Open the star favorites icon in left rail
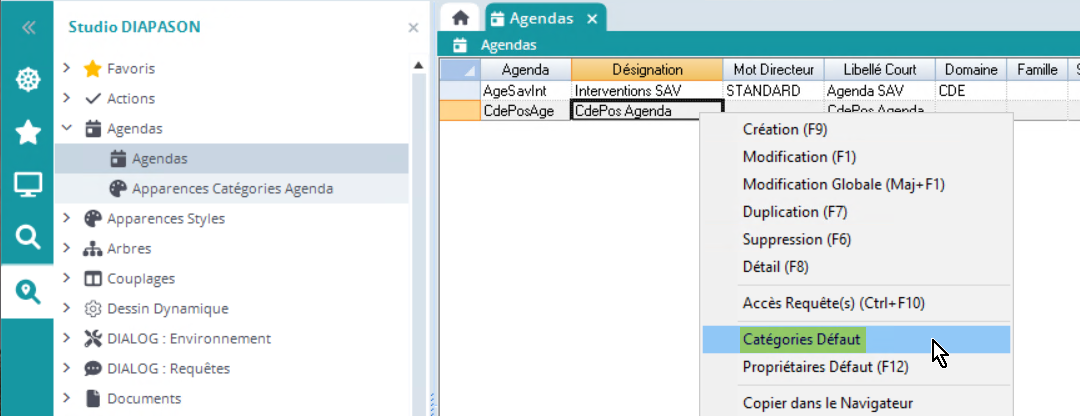The height and width of the screenshot is (416, 1080). (x=27, y=132)
